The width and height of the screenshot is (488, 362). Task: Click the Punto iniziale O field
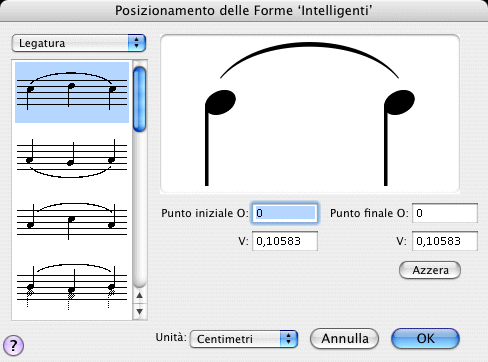click(285, 213)
